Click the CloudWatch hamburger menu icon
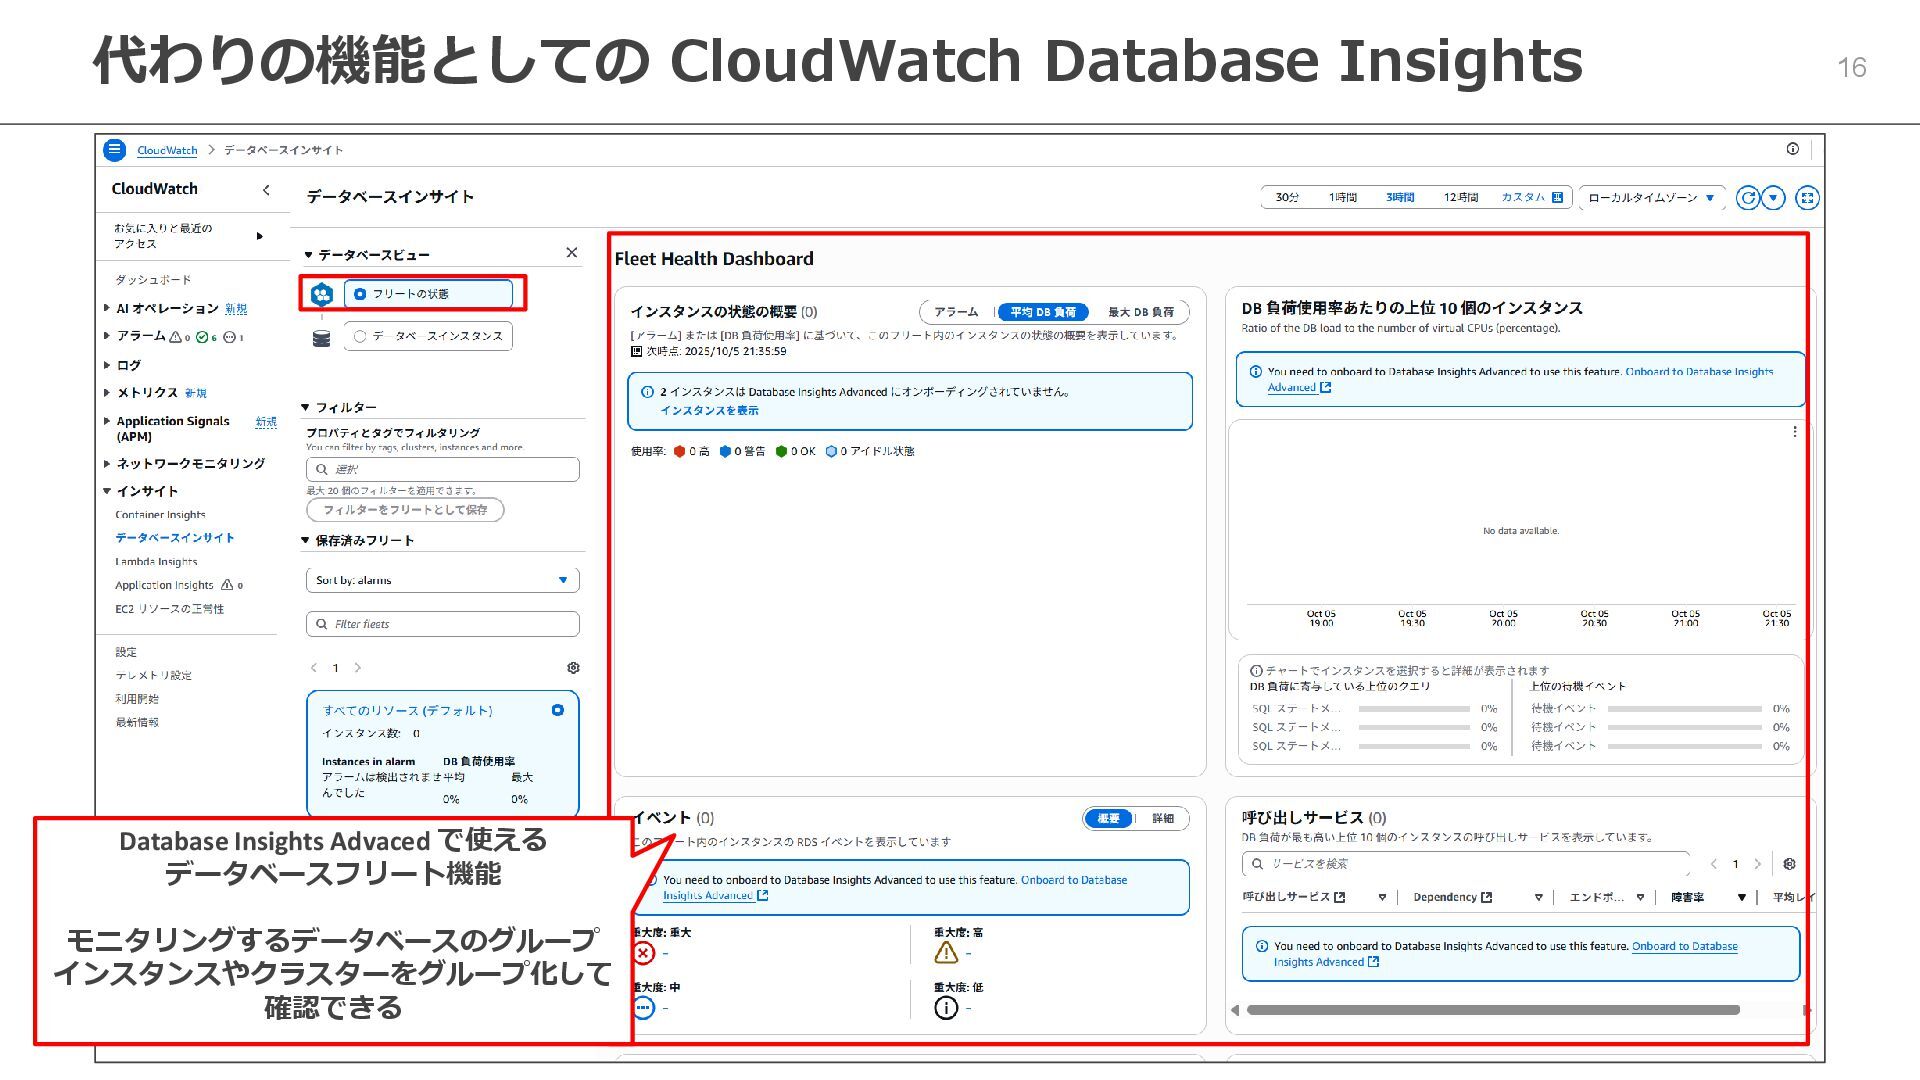 click(x=115, y=150)
